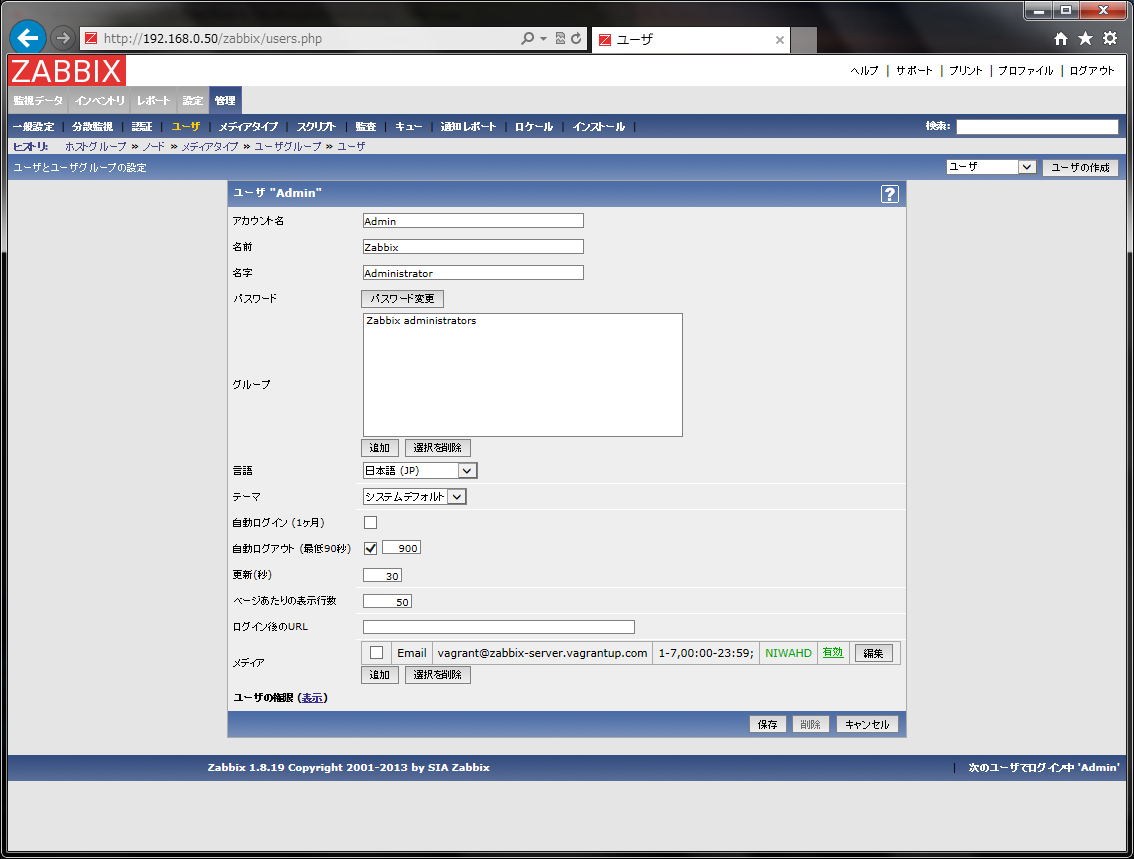This screenshot has height=859, width=1134.
Task: Select the 管理 main menu tab
Action: pyautogui.click(x=225, y=101)
